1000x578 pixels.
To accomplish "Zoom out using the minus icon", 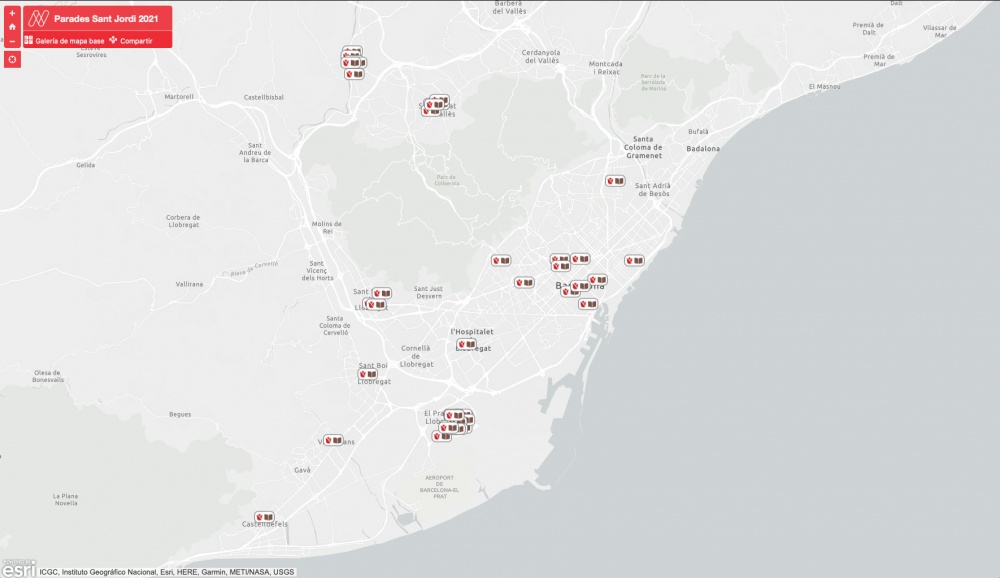I will tap(11, 43).
